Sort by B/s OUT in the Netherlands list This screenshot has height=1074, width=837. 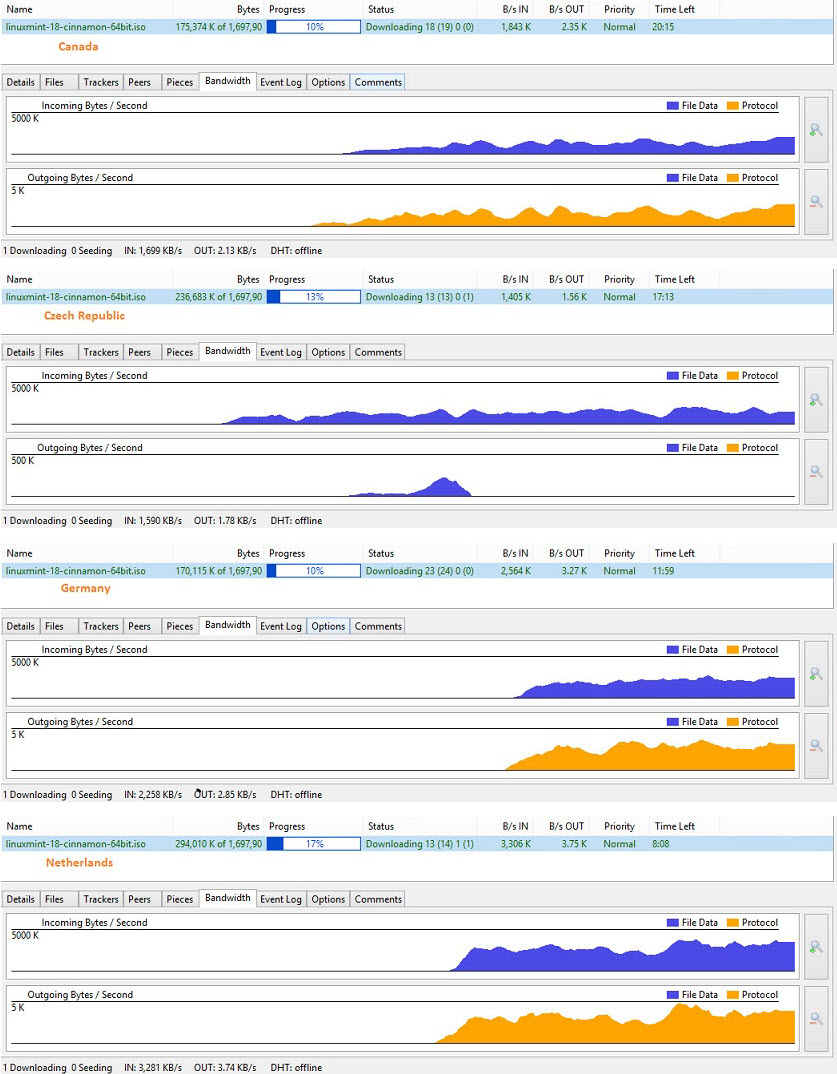point(566,827)
